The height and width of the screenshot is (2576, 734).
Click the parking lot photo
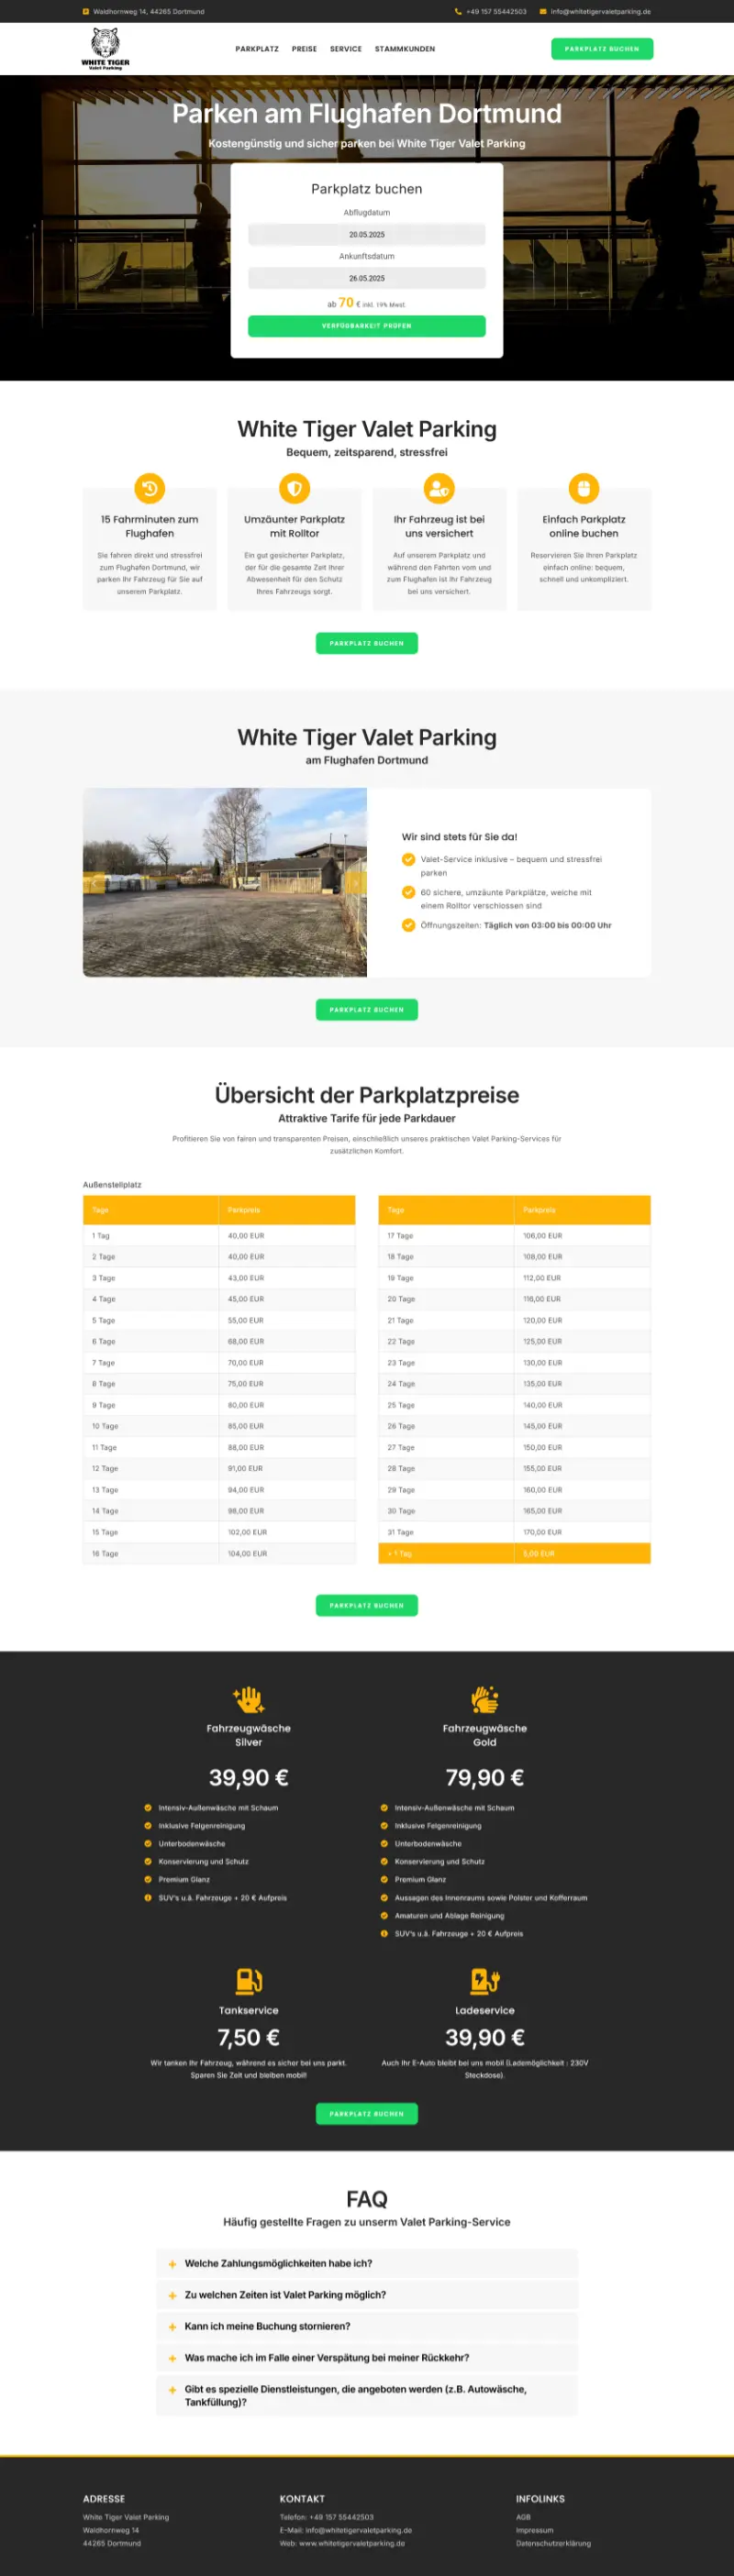225,882
